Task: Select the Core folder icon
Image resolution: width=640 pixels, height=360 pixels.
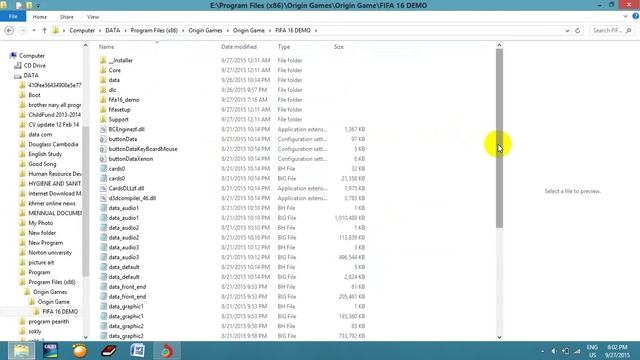Action: tap(103, 70)
